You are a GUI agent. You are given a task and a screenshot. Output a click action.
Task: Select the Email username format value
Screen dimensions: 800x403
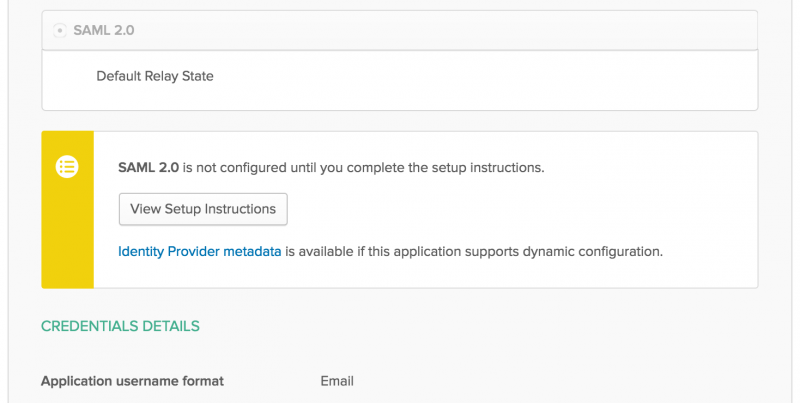[337, 381]
